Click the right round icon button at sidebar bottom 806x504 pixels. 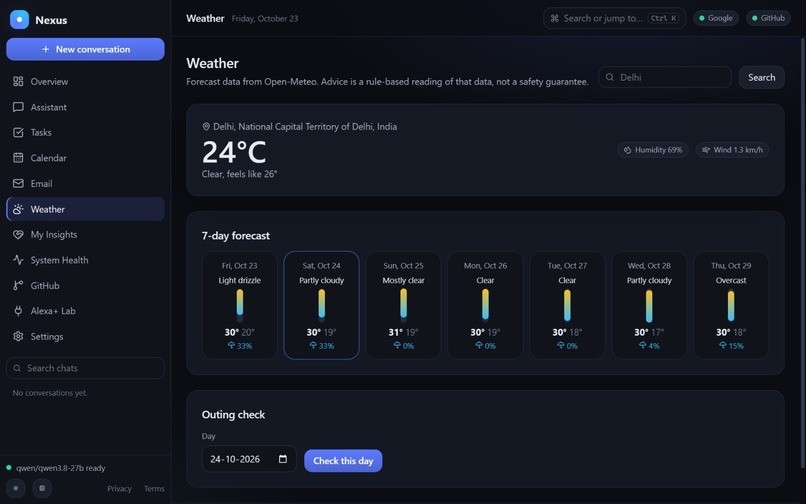tap(42, 488)
